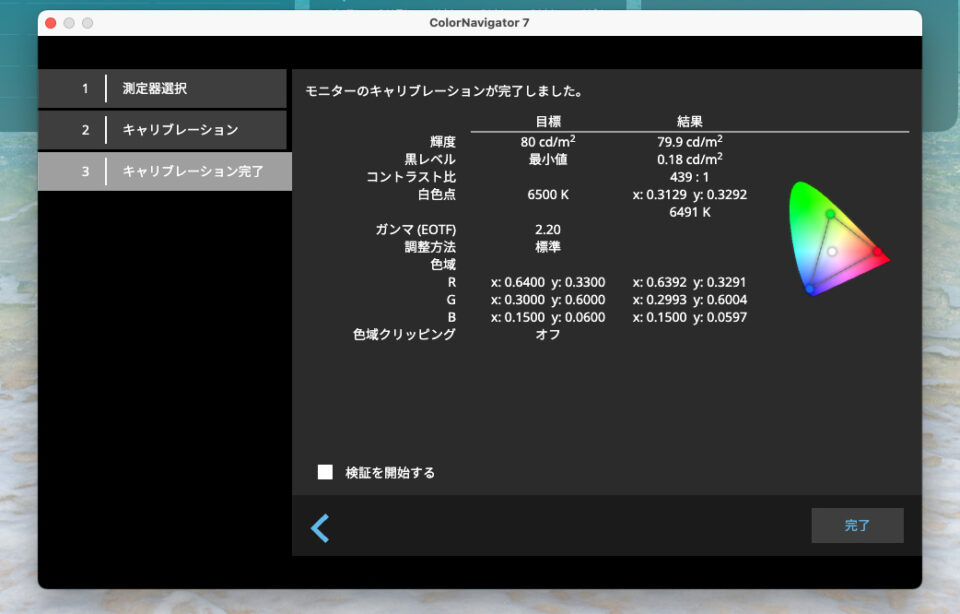
Task: Click the CIE chromaticity diagram
Action: 835,240
